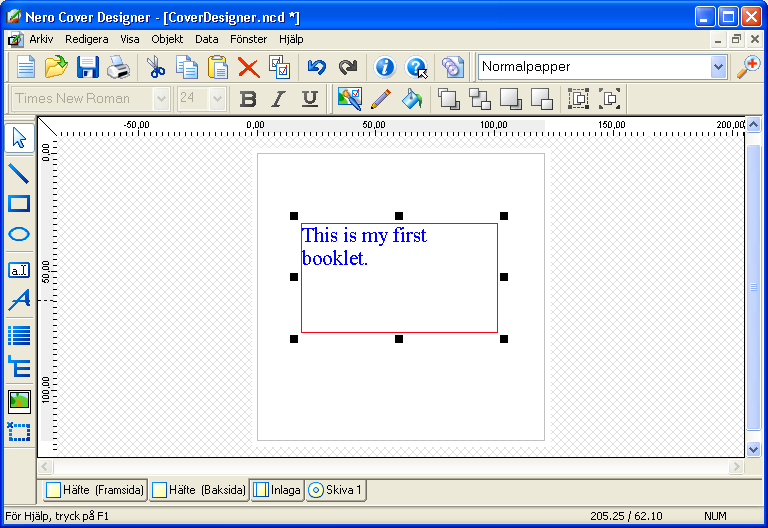
Task: Switch to the Skiva 1 tab
Action: [x=336, y=490]
